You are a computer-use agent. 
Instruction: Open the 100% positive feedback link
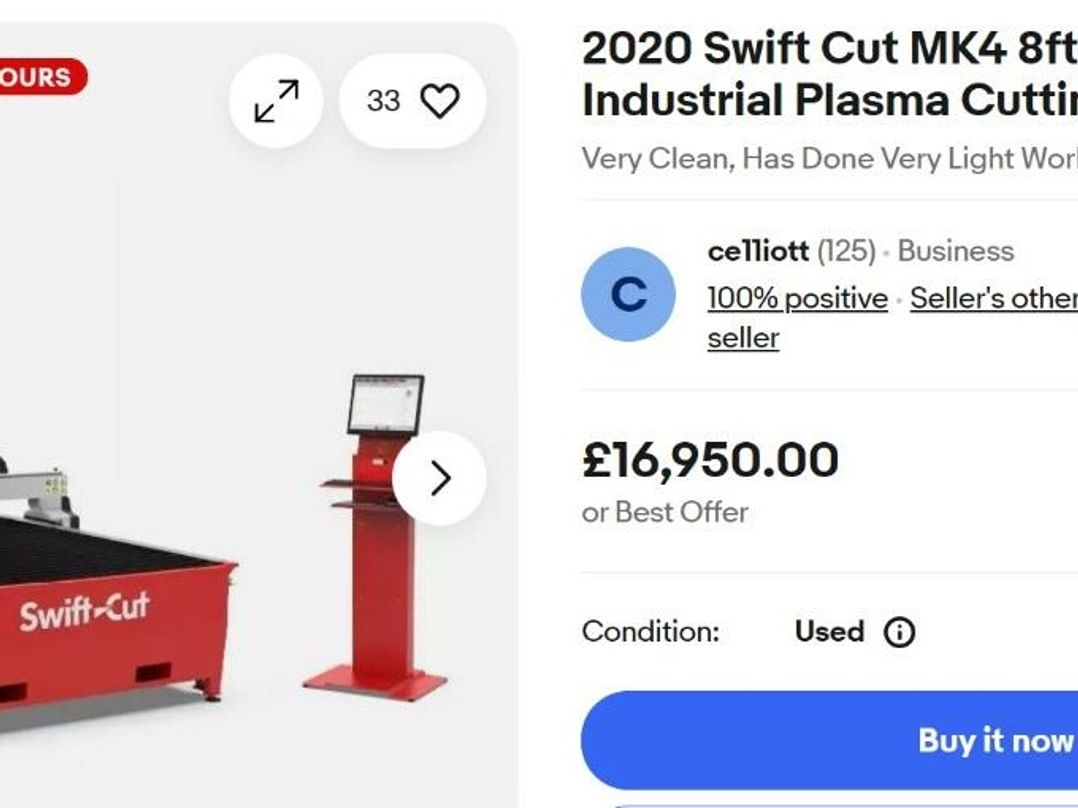[x=797, y=298]
